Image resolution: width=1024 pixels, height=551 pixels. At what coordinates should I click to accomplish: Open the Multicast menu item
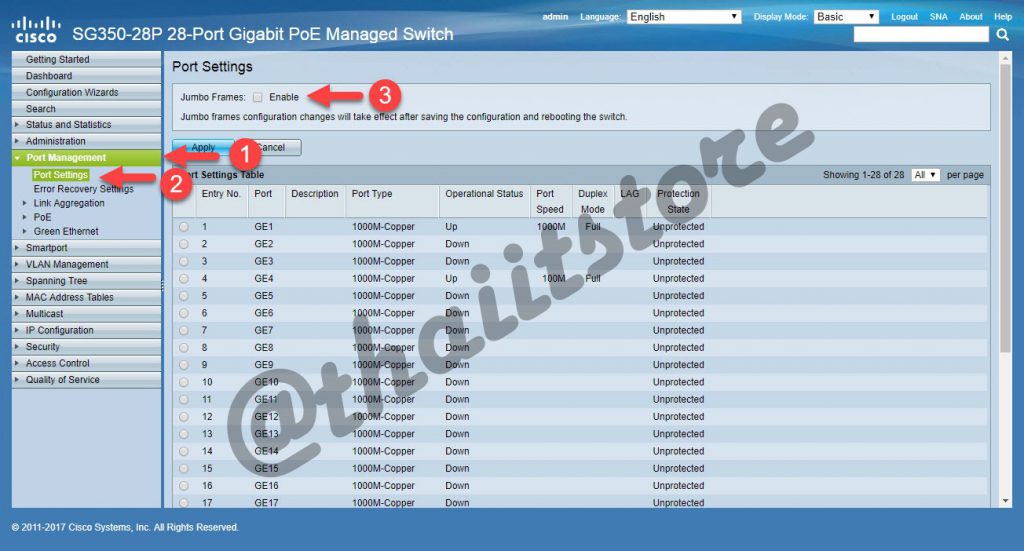coord(86,314)
